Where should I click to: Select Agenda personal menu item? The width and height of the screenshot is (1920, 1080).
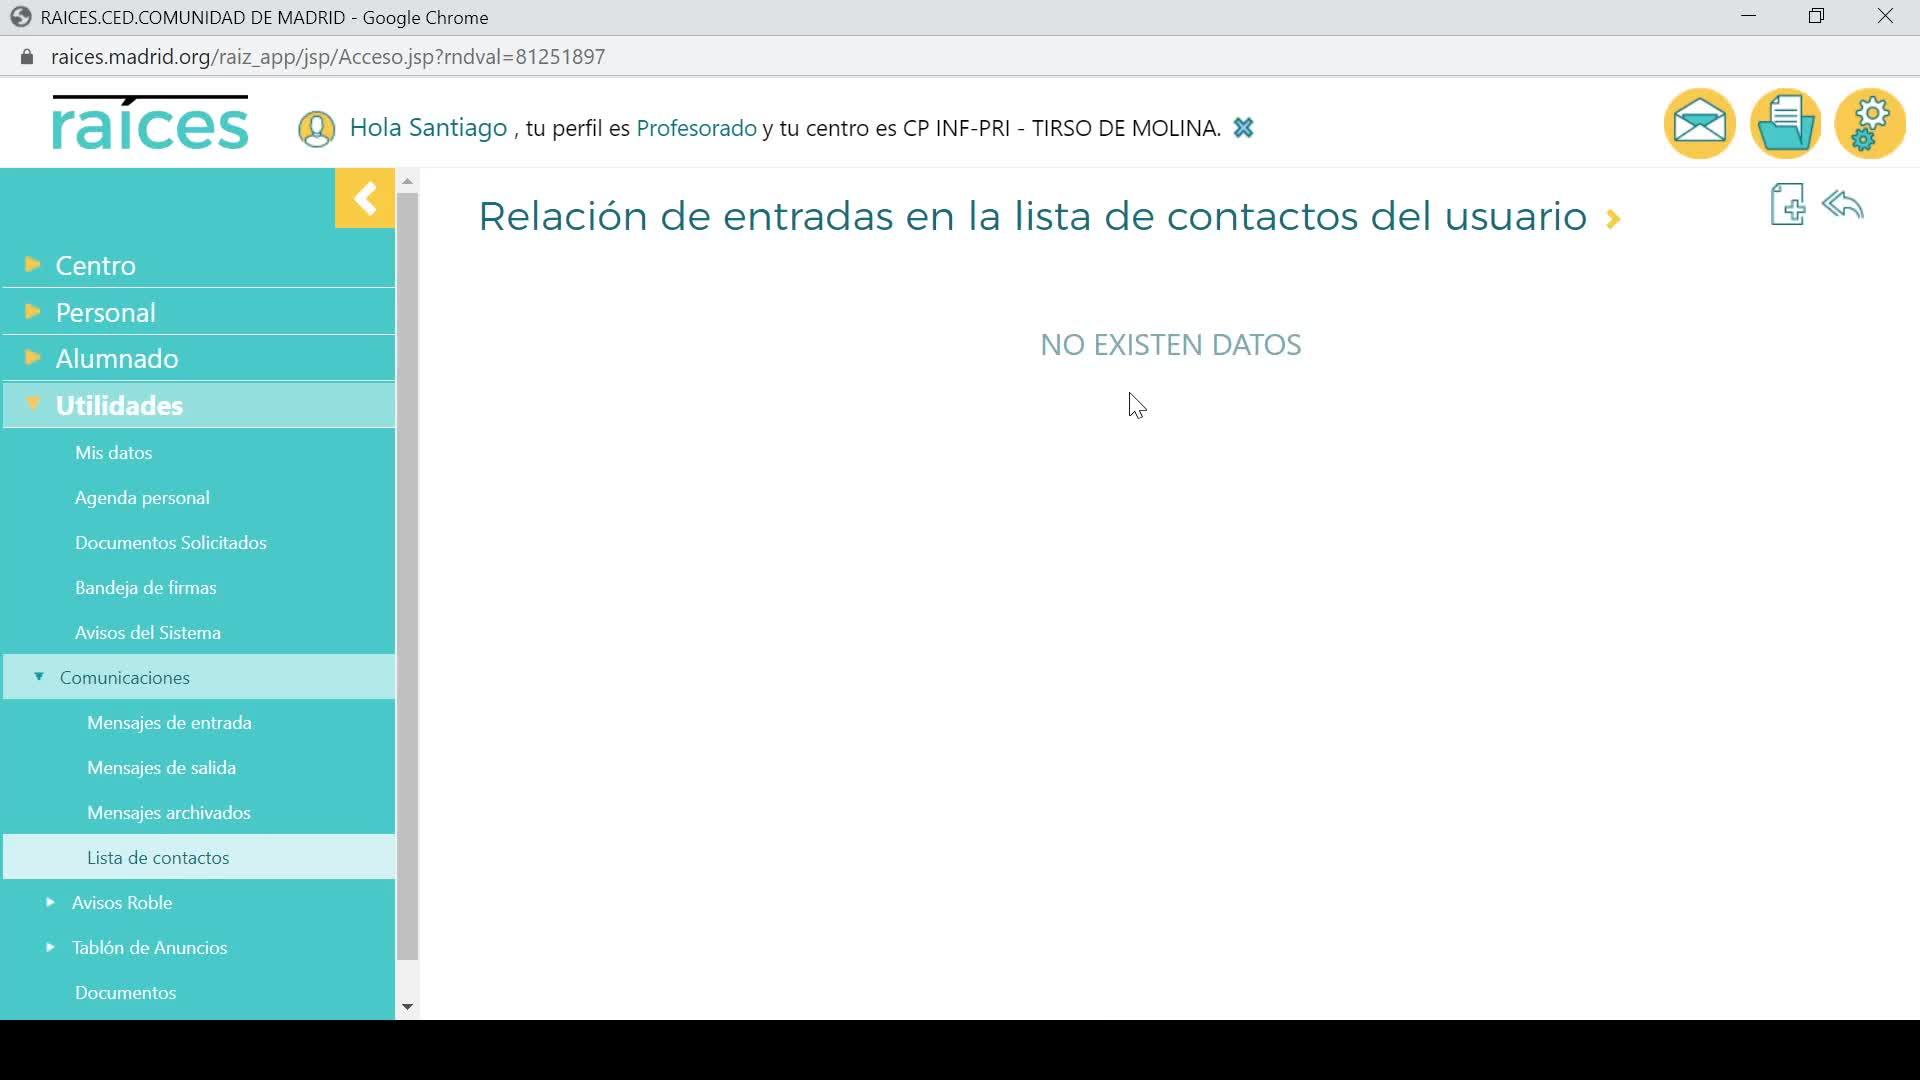(x=142, y=497)
